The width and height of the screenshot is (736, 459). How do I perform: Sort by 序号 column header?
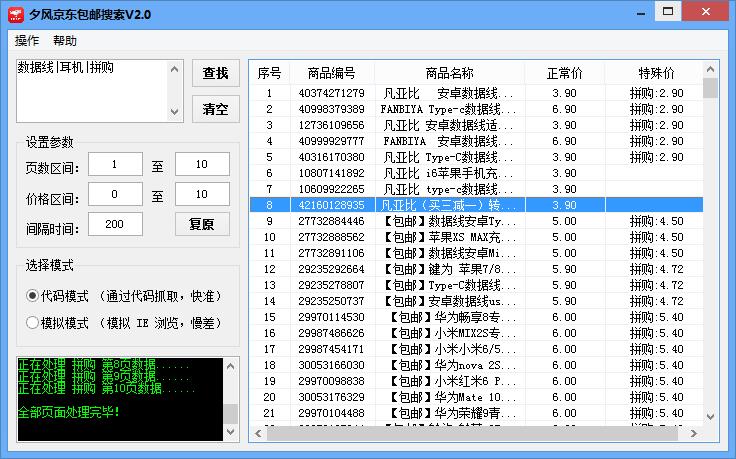point(269,73)
